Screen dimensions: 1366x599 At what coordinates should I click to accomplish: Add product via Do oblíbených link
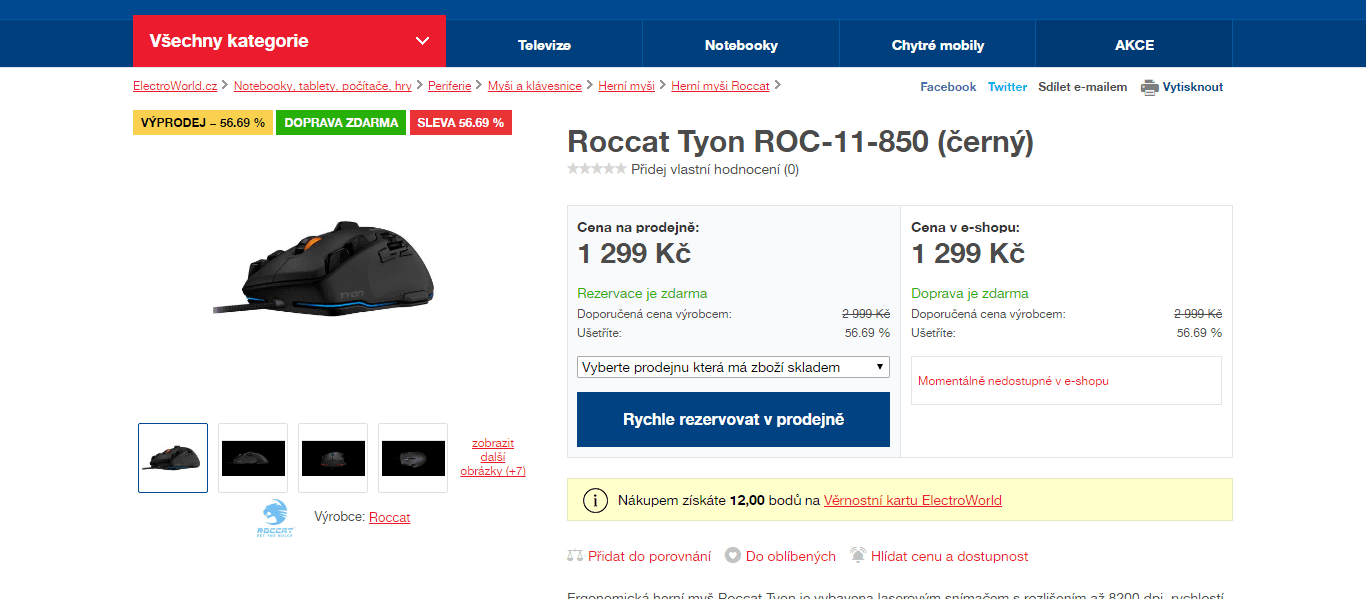click(x=791, y=556)
